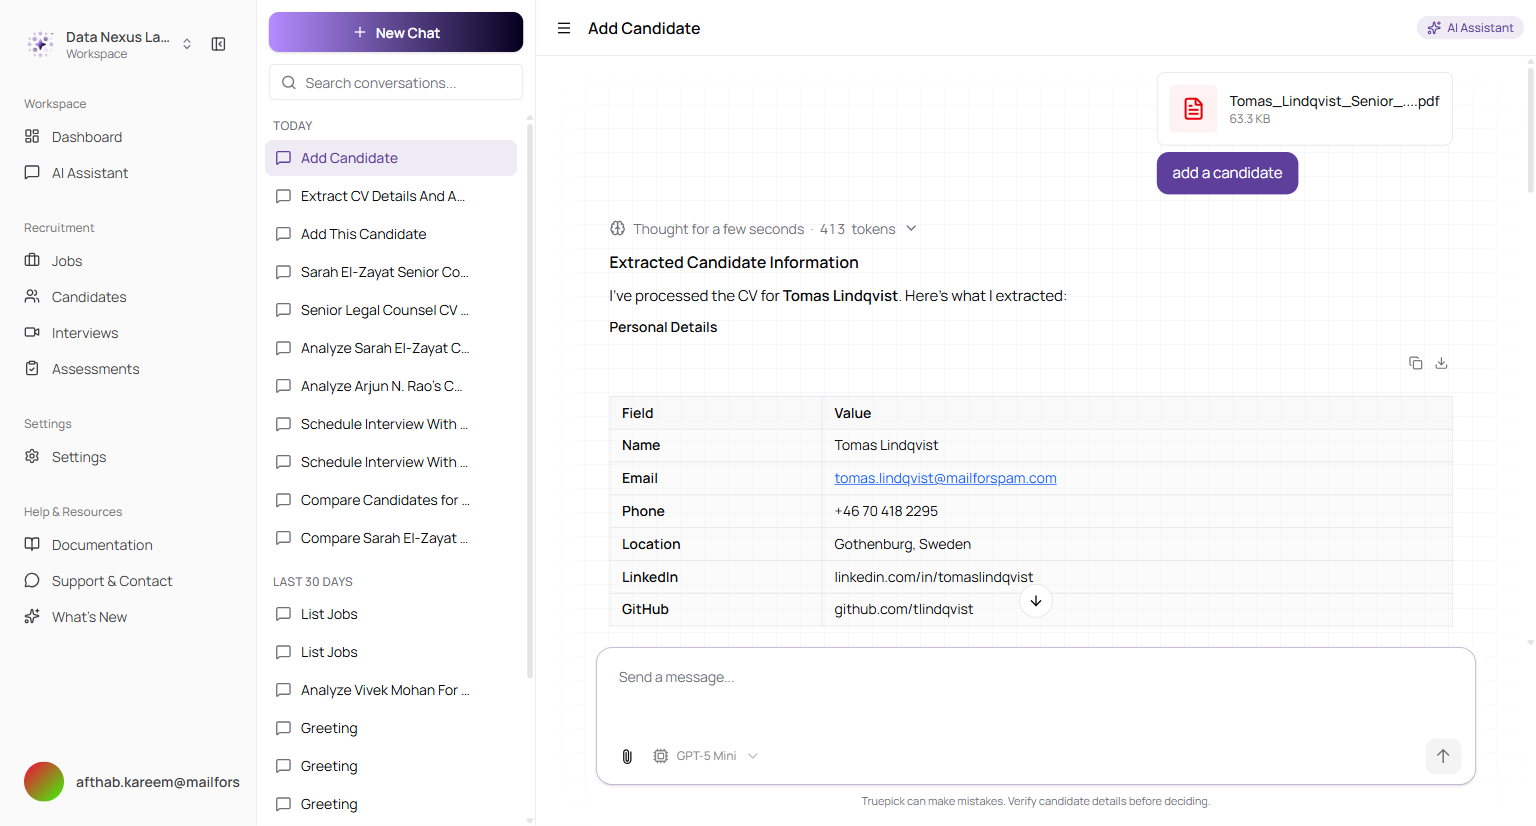The image size is (1536, 826).
Task: Copy the personal details table
Action: (1415, 363)
